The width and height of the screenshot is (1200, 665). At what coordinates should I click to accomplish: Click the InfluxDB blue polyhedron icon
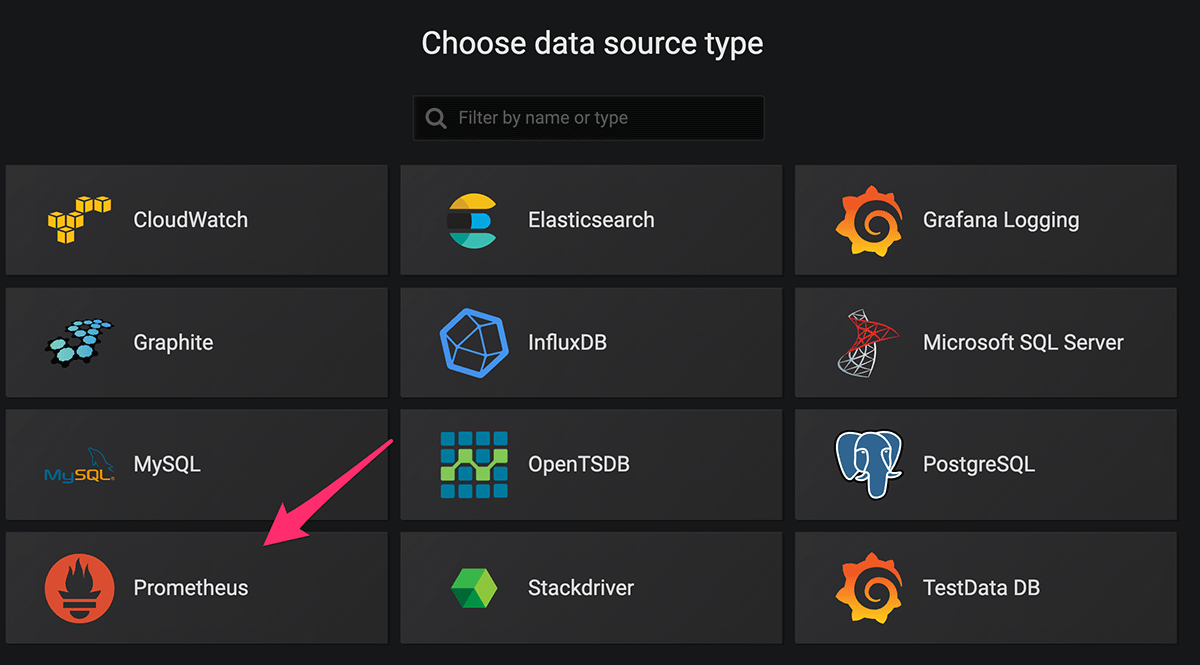[474, 342]
